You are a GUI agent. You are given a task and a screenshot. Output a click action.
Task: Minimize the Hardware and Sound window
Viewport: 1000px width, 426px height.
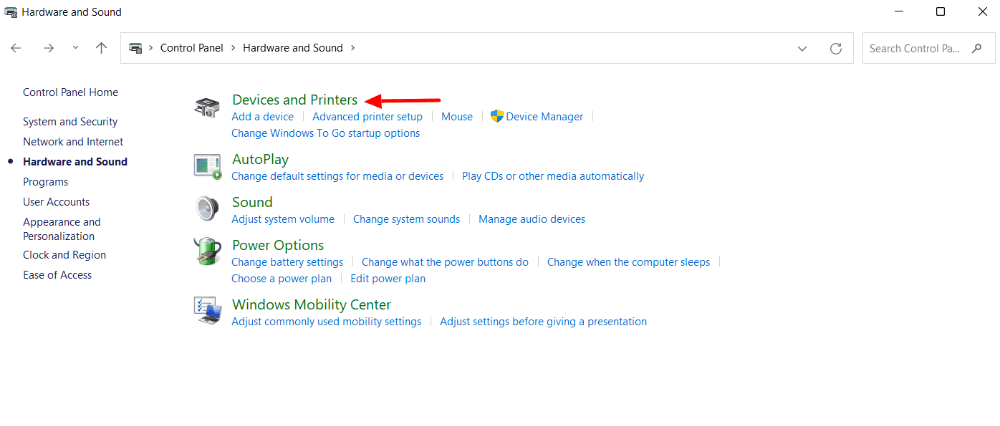pos(898,11)
